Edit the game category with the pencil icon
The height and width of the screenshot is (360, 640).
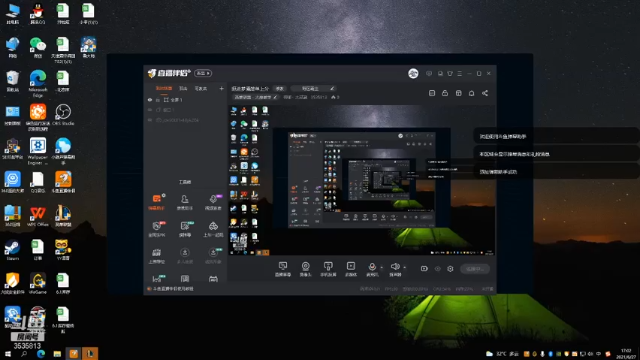click(x=275, y=97)
